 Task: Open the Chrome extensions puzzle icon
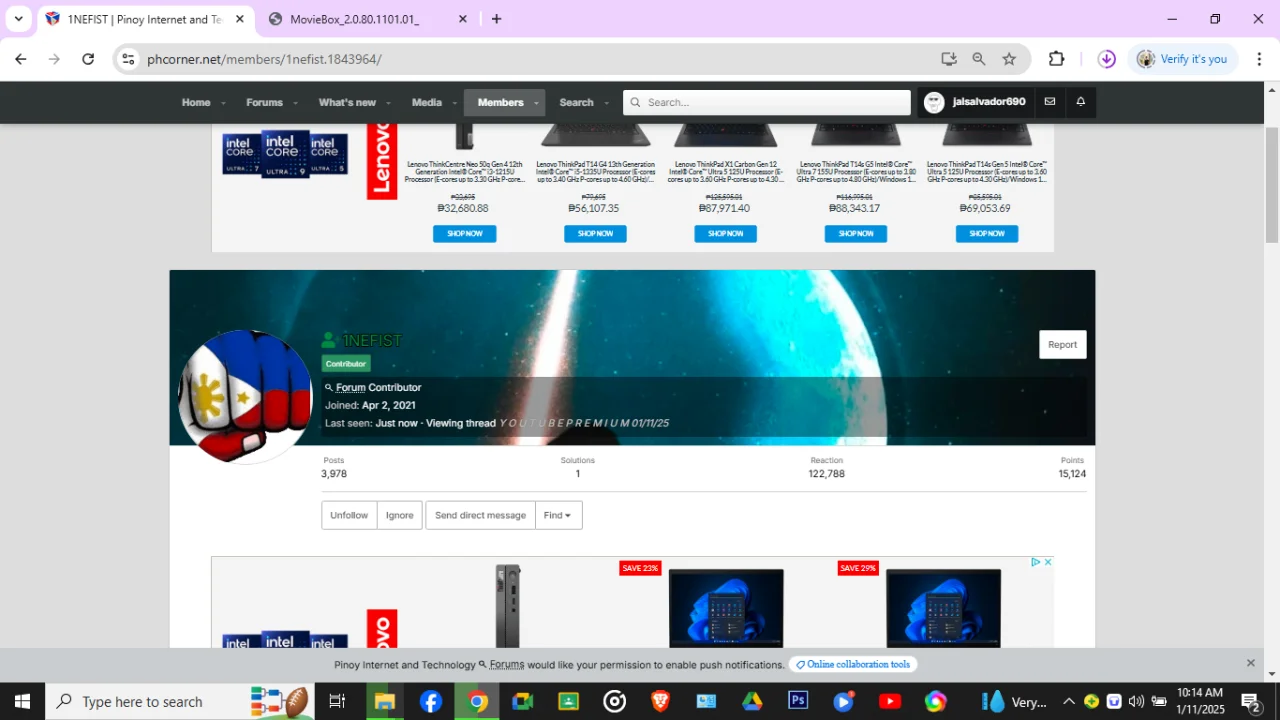[x=1056, y=59]
